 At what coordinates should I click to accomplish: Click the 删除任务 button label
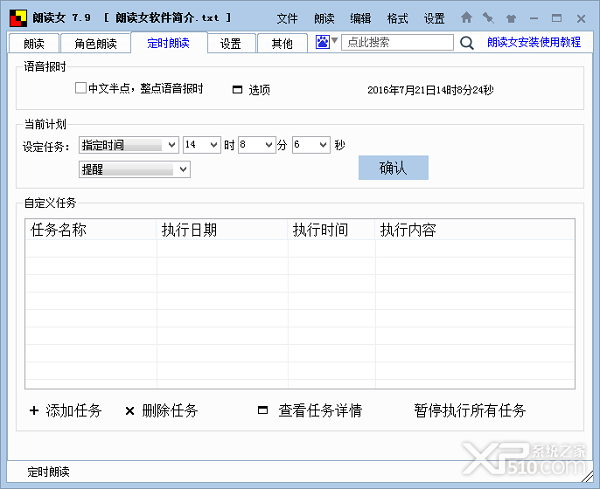[x=170, y=411]
